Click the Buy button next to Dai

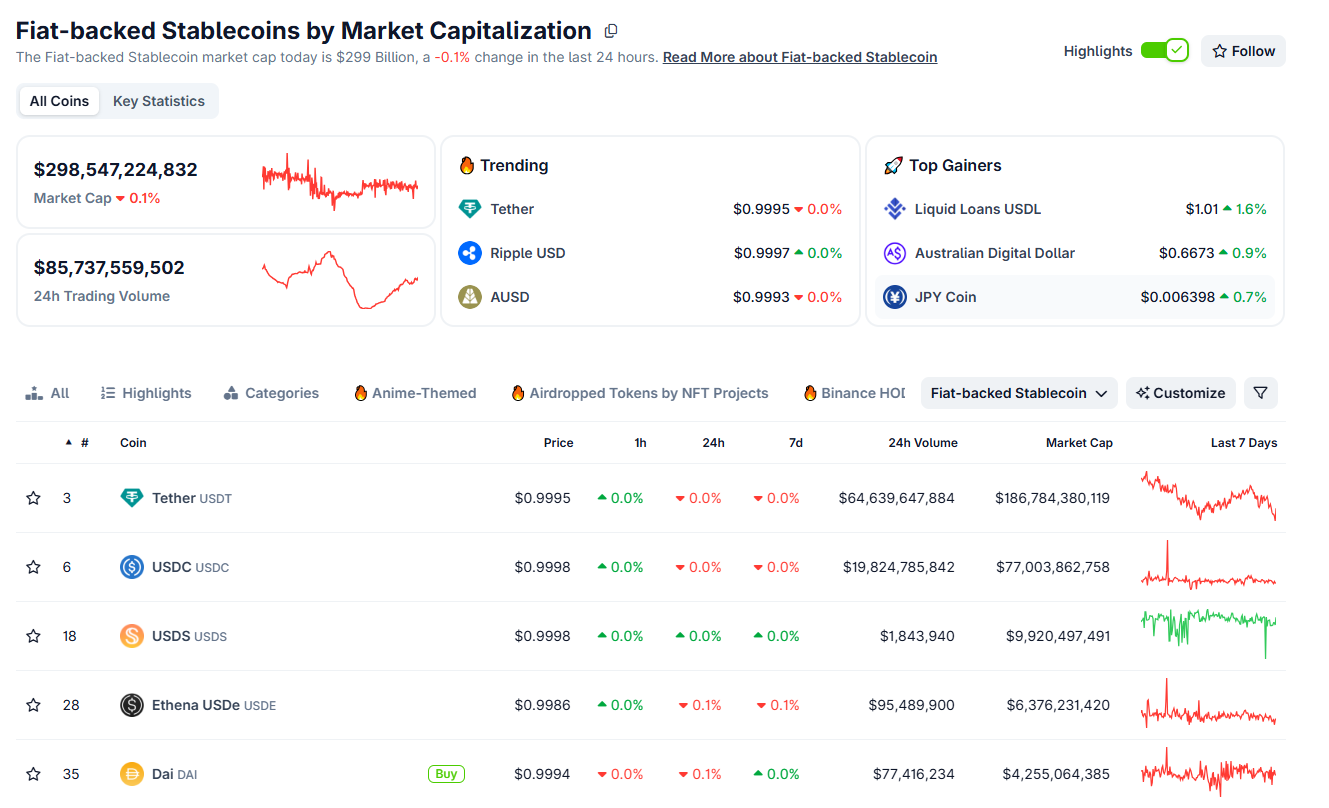(446, 774)
